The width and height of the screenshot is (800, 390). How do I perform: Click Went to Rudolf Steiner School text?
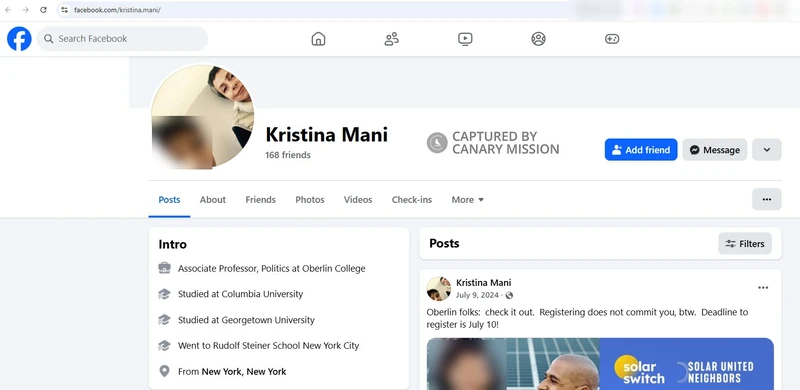[268, 346]
